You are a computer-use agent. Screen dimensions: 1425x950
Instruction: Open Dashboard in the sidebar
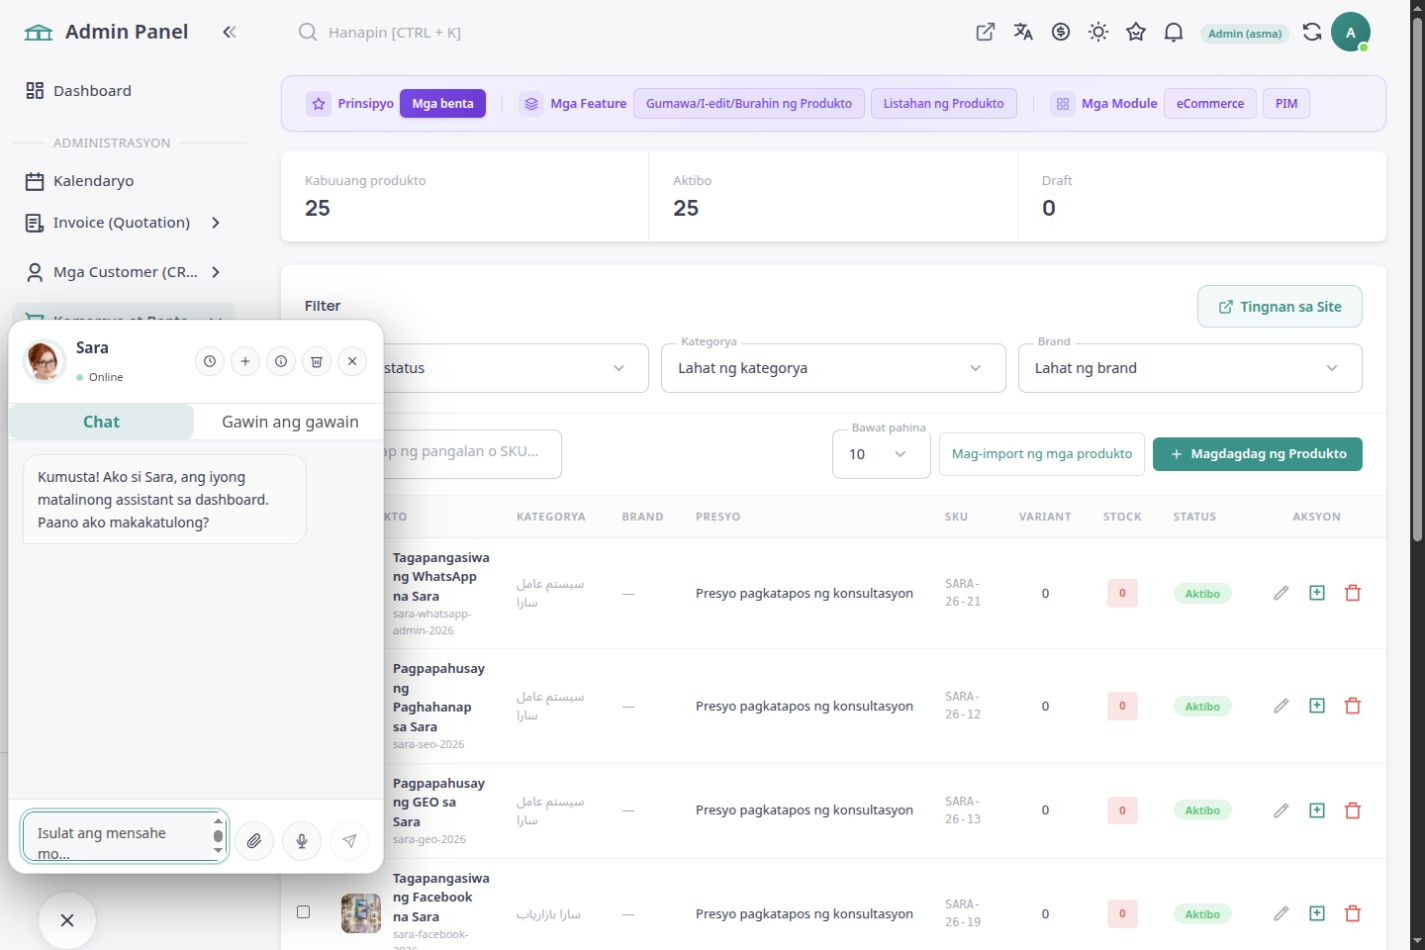tap(123, 91)
